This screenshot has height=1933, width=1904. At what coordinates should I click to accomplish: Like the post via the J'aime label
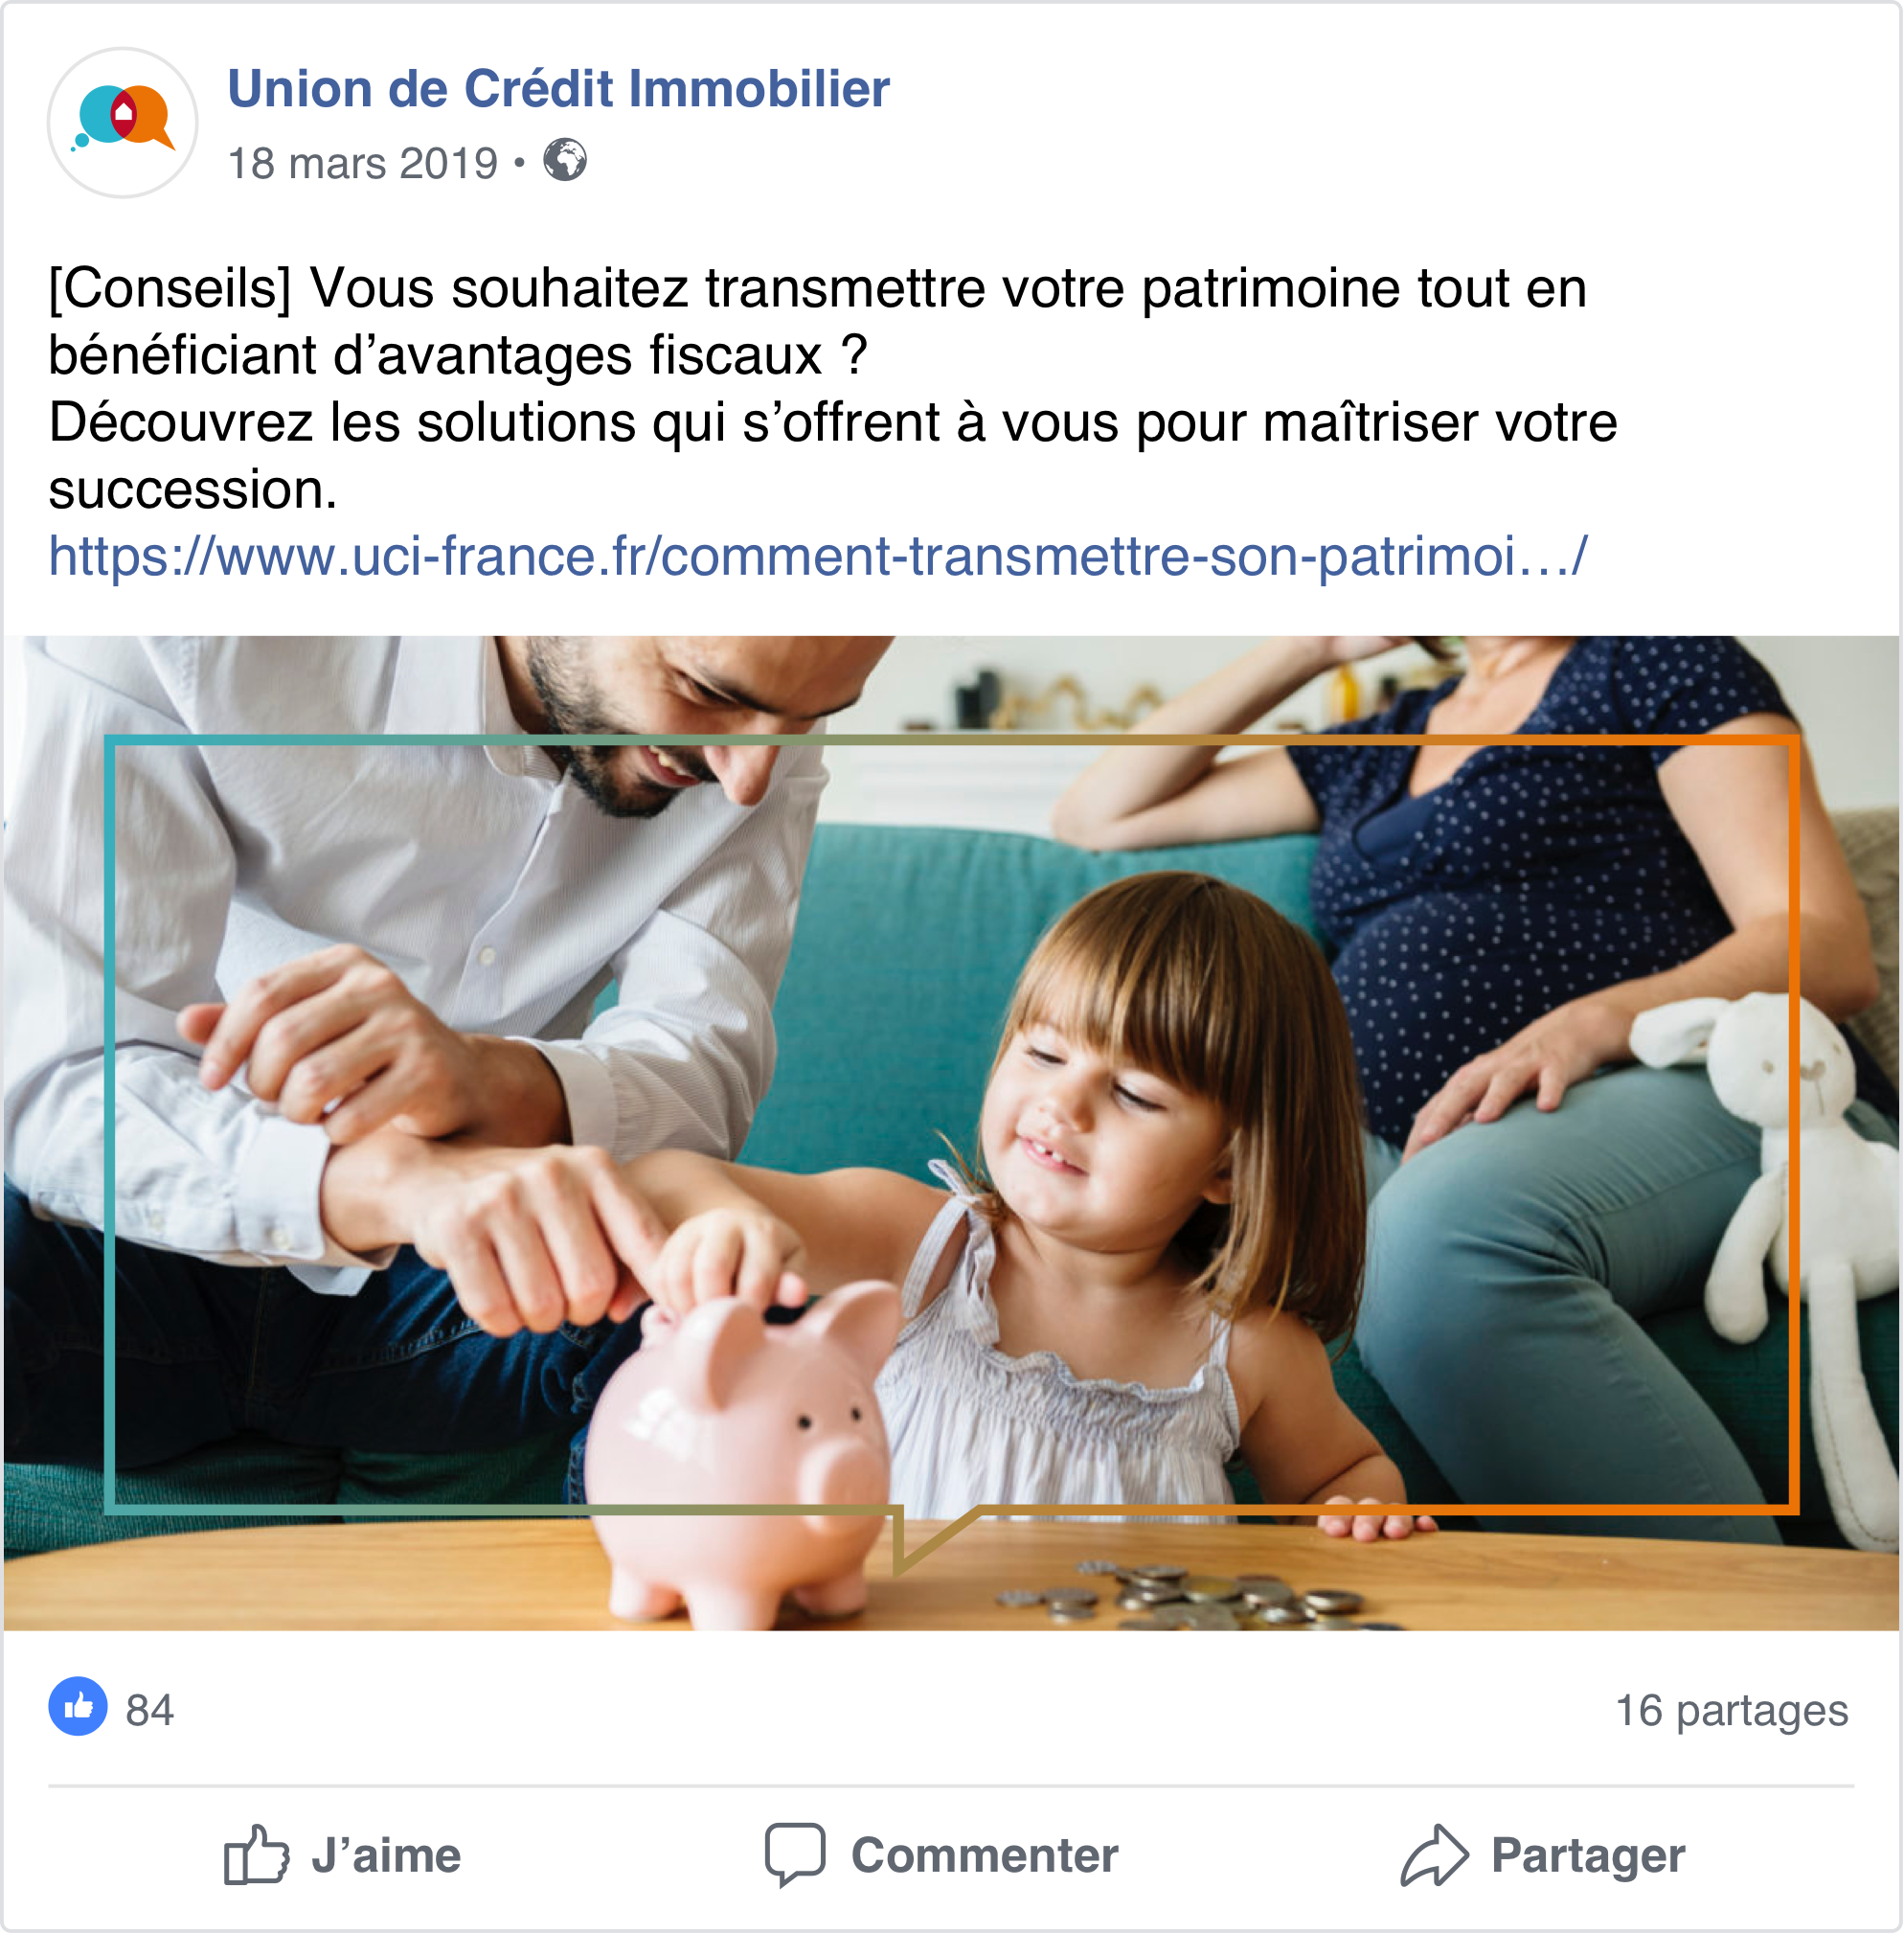pyautogui.click(x=386, y=1856)
